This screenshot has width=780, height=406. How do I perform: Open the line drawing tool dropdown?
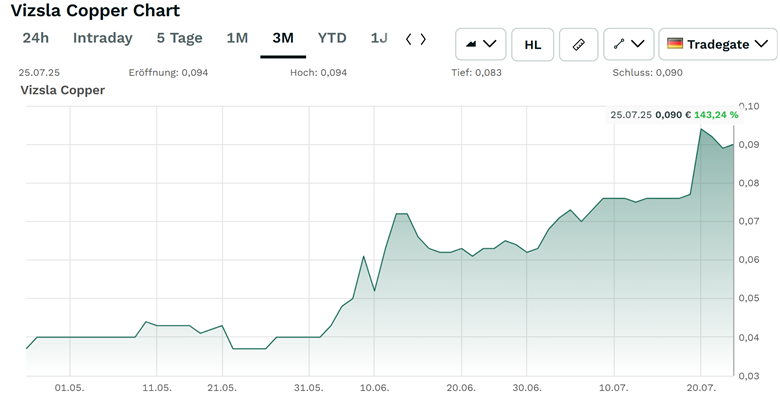(x=629, y=44)
